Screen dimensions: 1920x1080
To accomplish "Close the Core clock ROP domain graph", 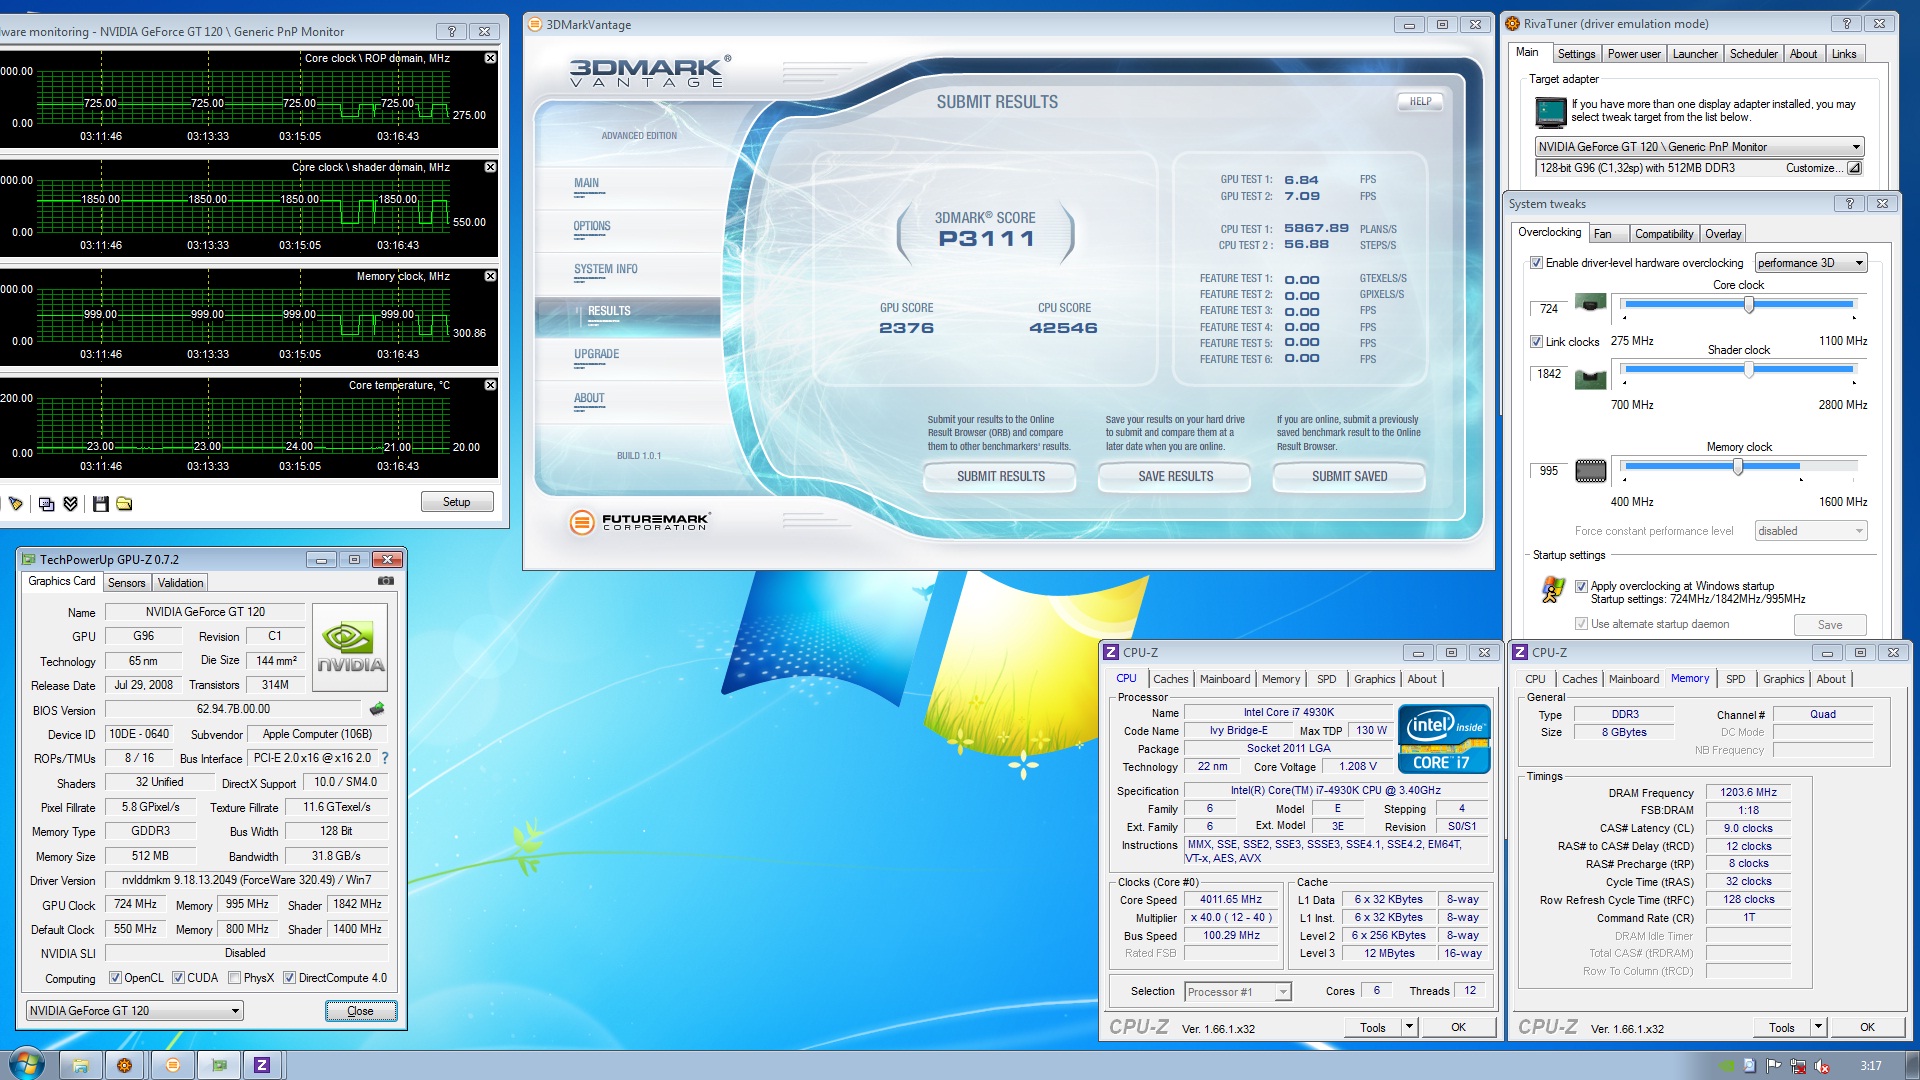I will (490, 58).
